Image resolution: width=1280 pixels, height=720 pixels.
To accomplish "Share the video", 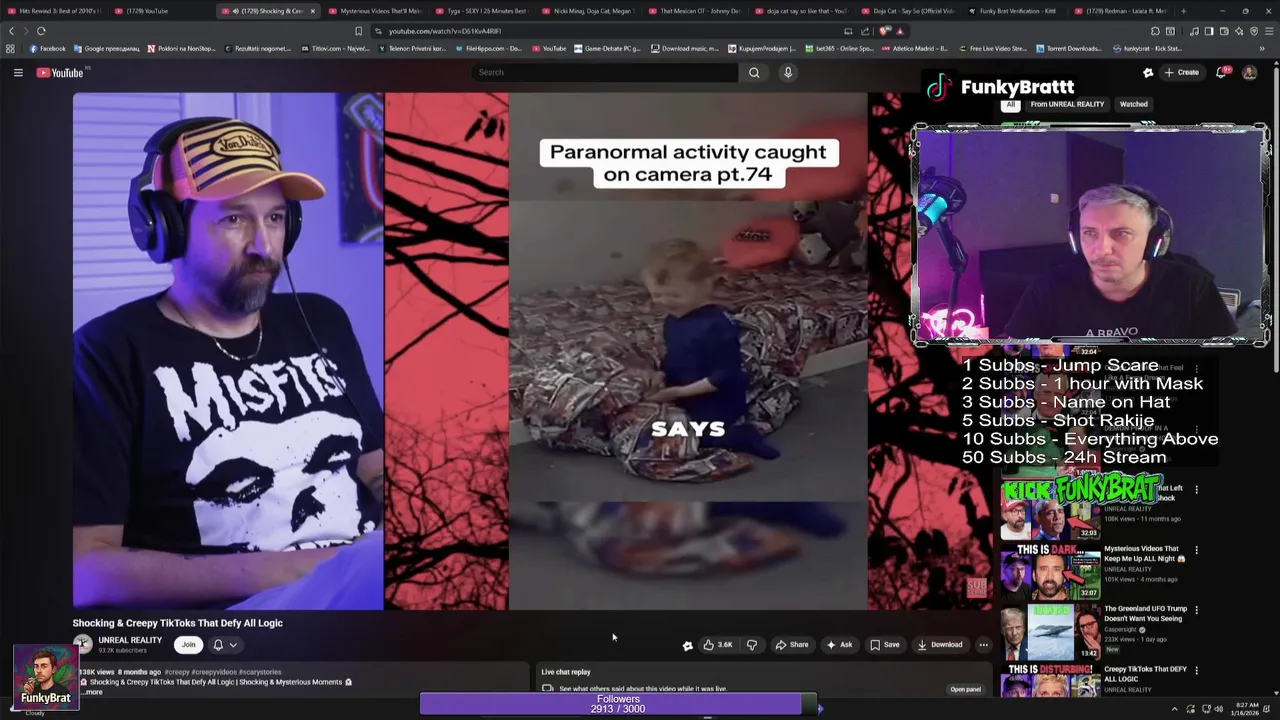I will click(x=792, y=645).
